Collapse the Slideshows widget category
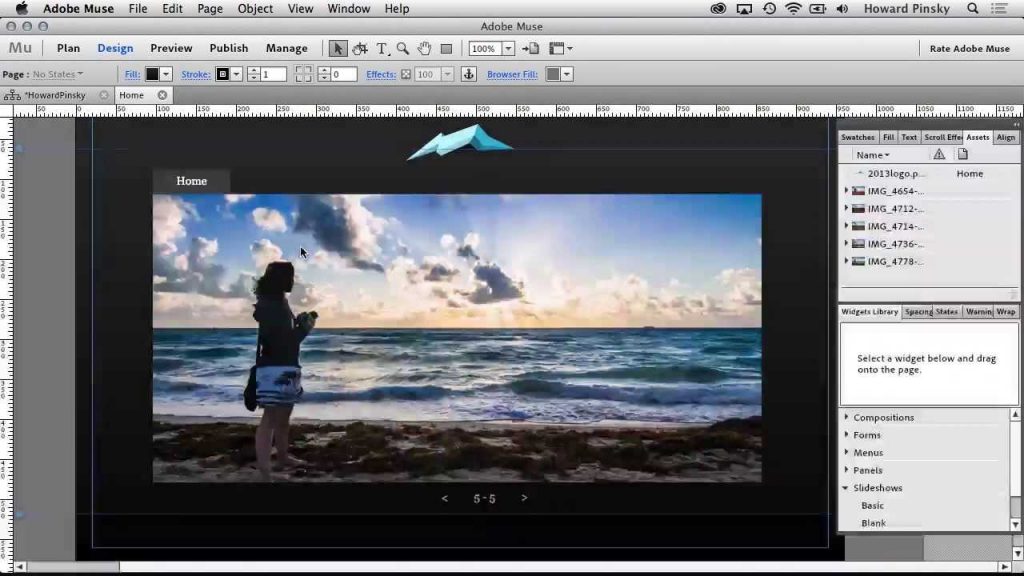 (x=847, y=488)
